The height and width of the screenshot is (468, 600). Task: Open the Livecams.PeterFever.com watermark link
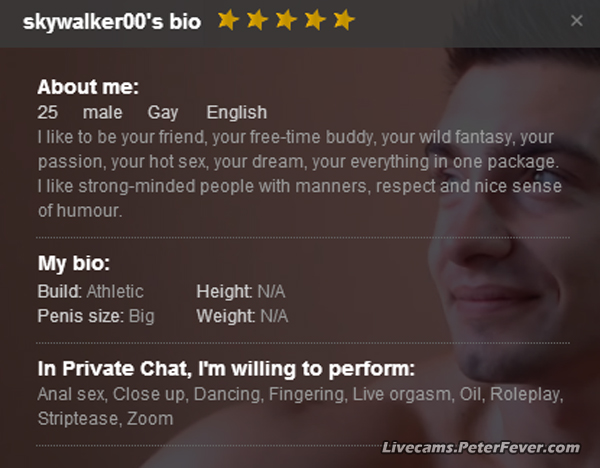[x=480, y=449]
